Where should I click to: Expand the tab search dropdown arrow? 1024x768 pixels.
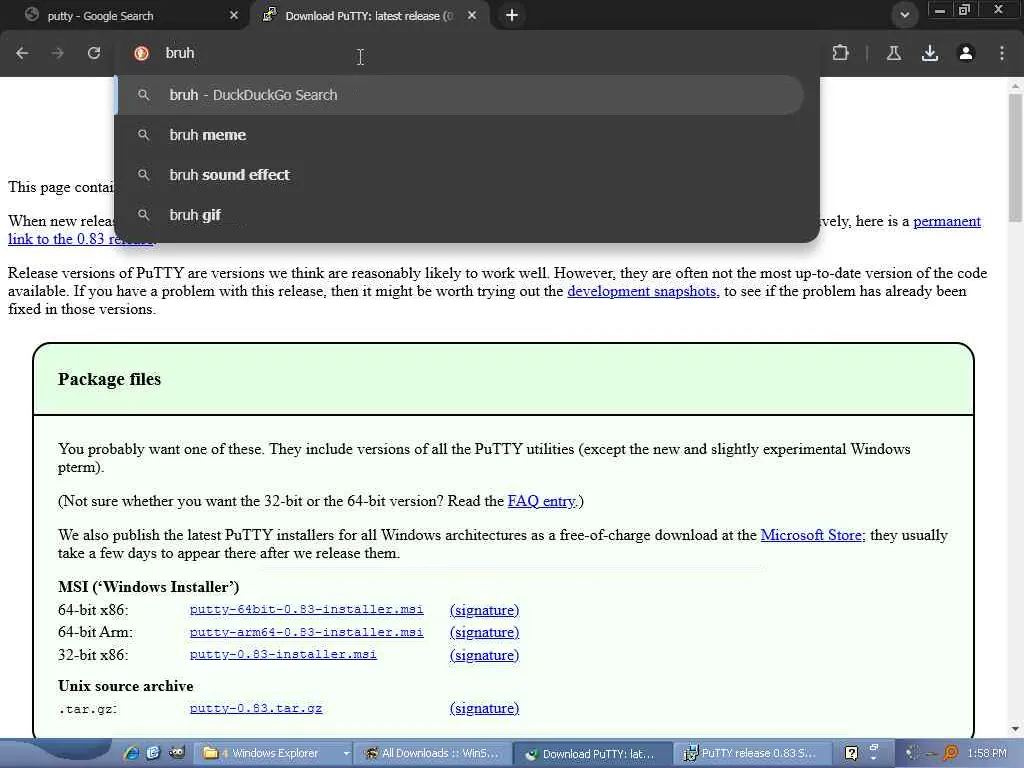(904, 15)
